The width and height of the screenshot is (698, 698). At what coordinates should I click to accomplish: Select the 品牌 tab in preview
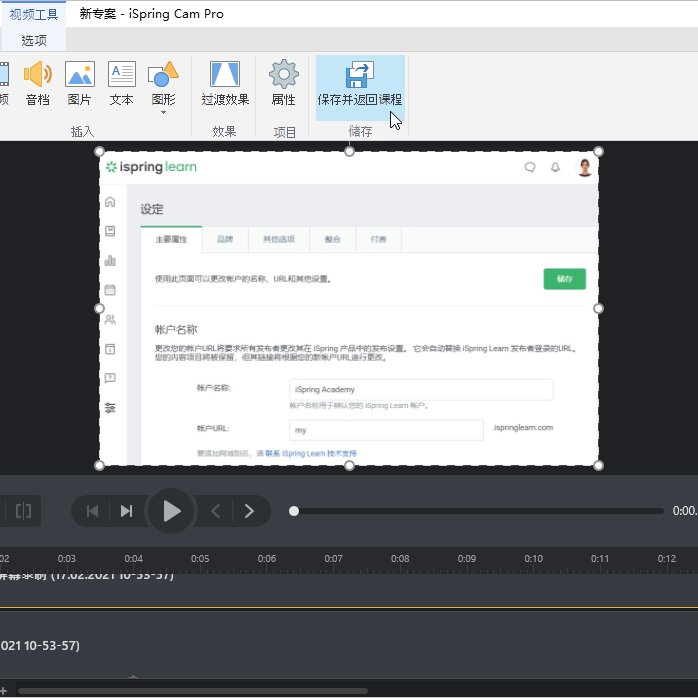tap(225, 239)
